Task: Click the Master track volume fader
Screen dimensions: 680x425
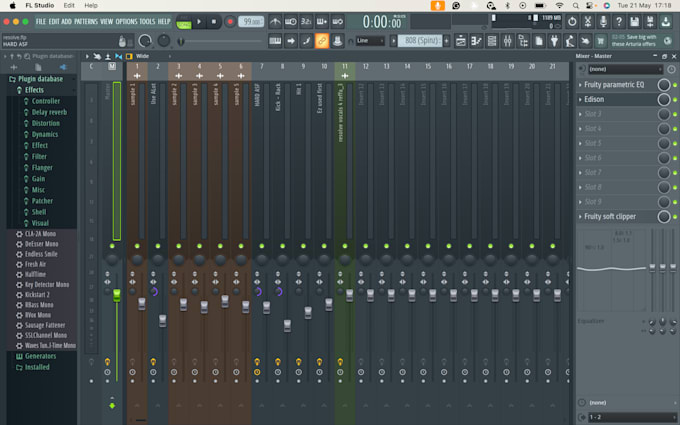Action: [x=117, y=295]
